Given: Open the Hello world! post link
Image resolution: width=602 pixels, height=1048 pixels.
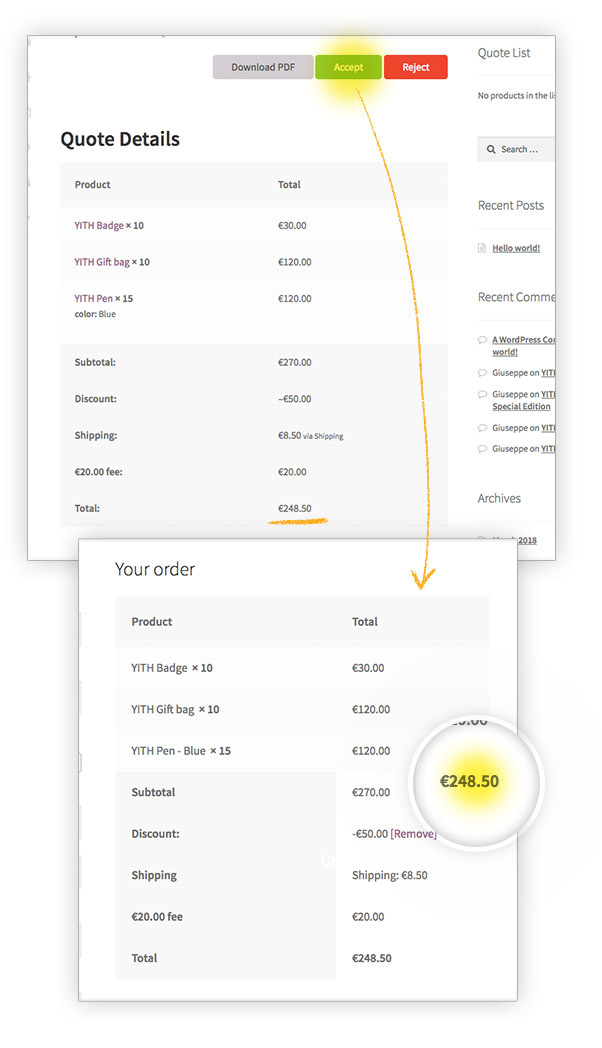Looking at the screenshot, I should point(516,248).
